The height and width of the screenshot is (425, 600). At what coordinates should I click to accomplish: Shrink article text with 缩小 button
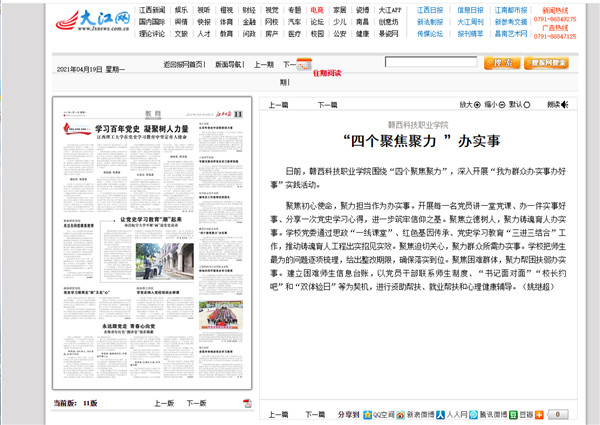point(495,104)
